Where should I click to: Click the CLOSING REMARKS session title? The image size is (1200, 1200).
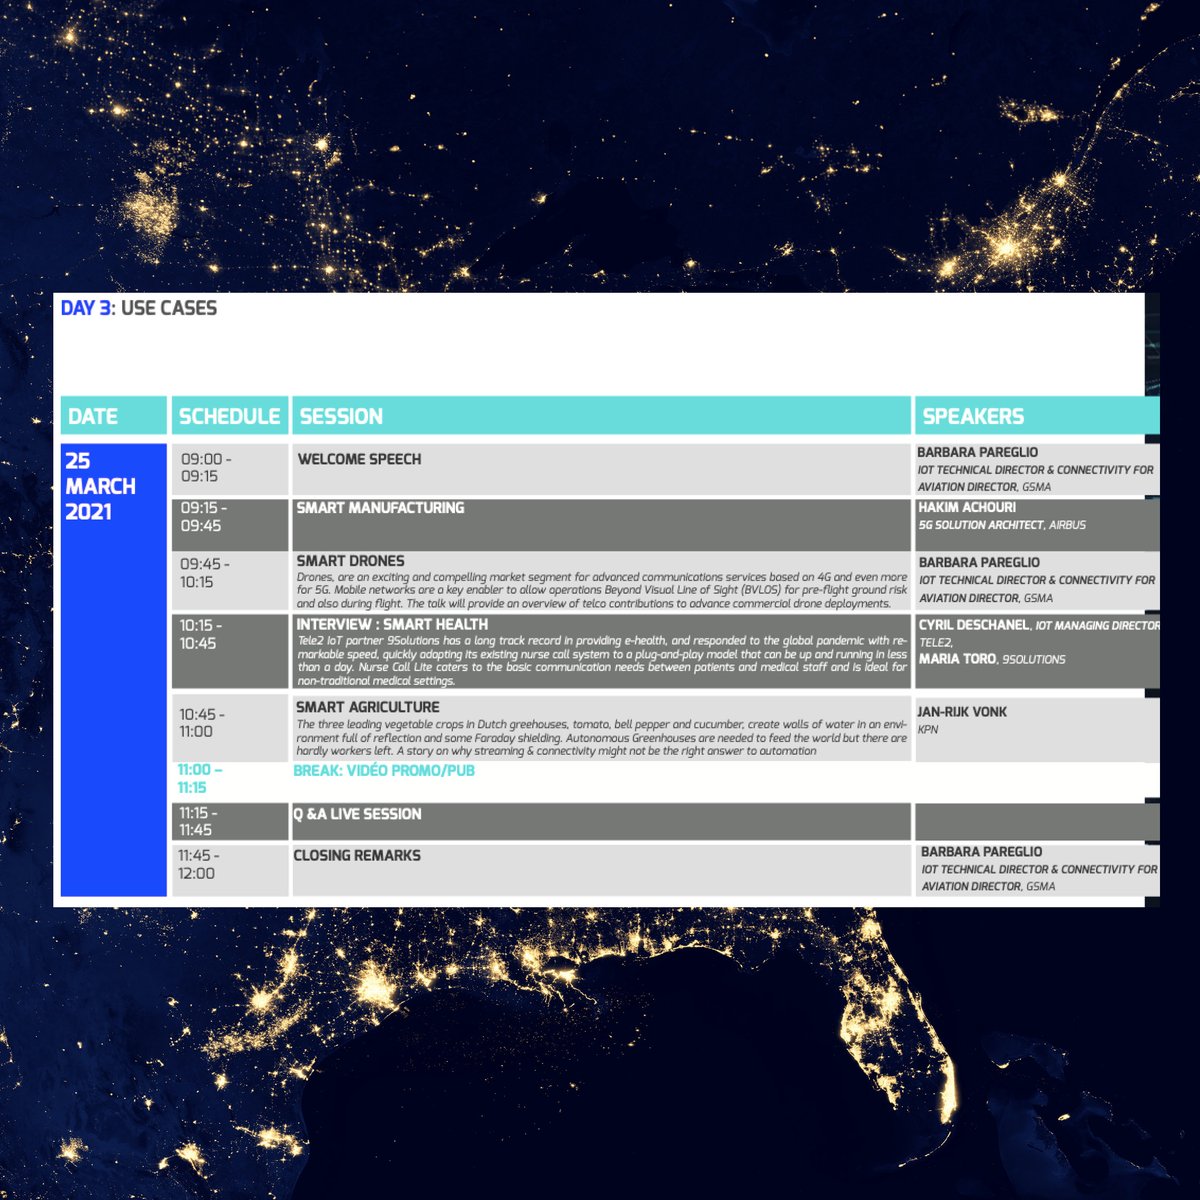(357, 856)
